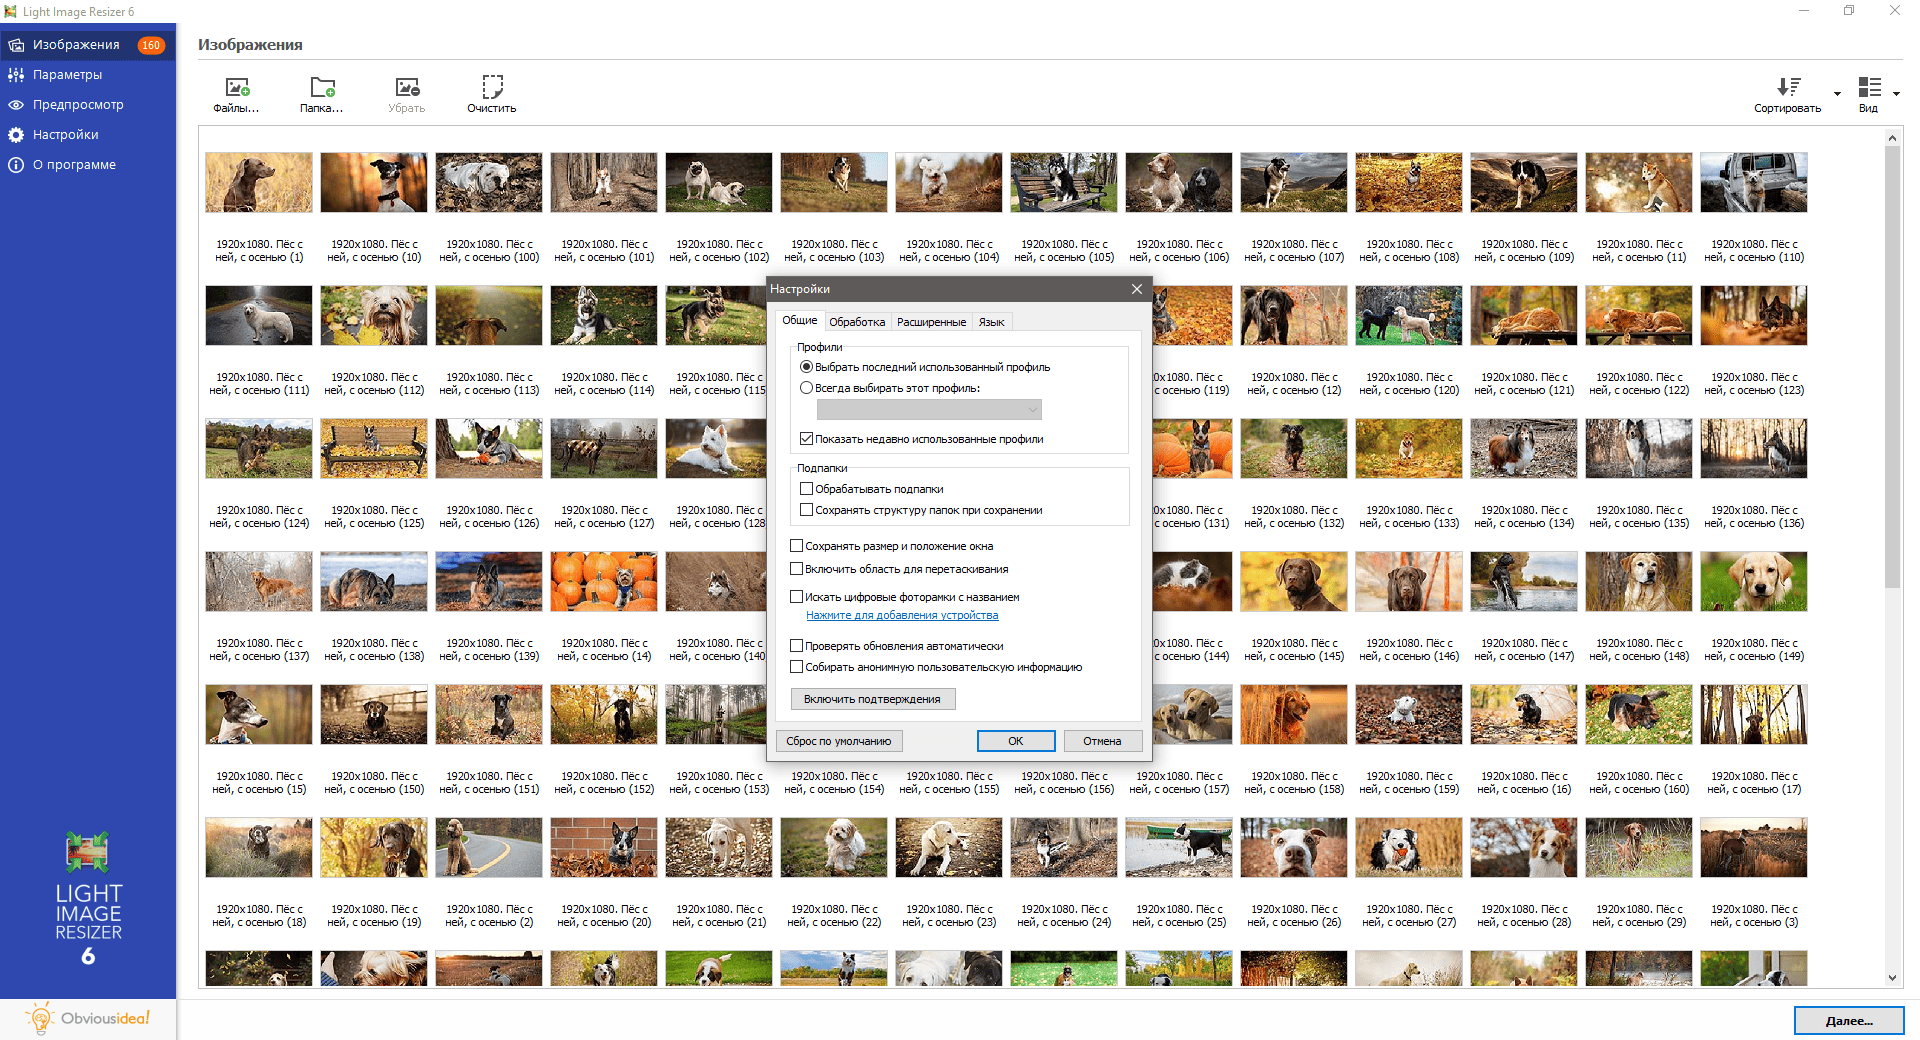Image resolution: width=1920 pixels, height=1040 pixels.
Task: Open the Параметры sidebar section
Action: point(88,75)
